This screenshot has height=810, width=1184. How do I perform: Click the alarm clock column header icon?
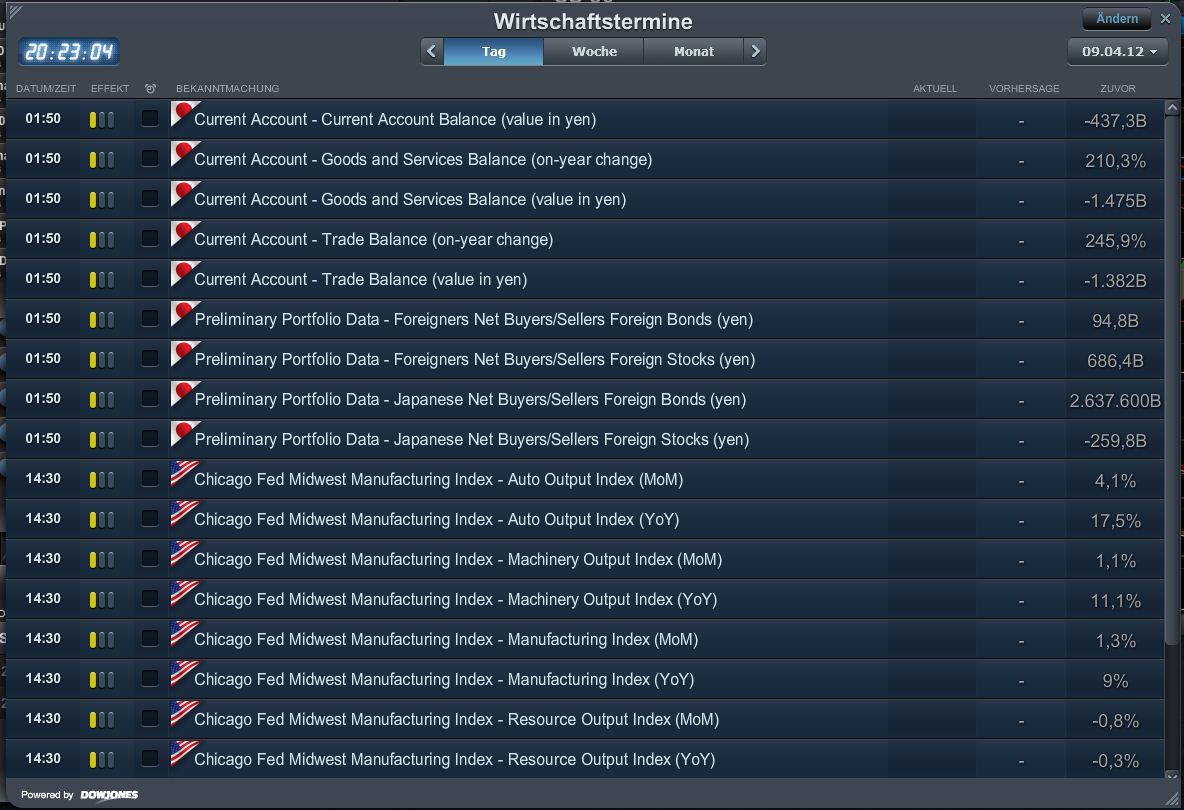pos(150,88)
